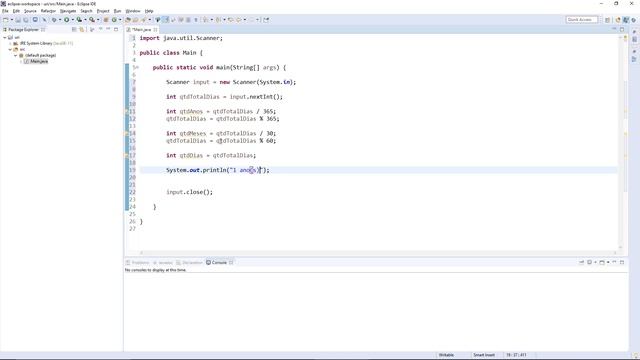
Task: Maximize the editor area
Action: pos(622,29)
